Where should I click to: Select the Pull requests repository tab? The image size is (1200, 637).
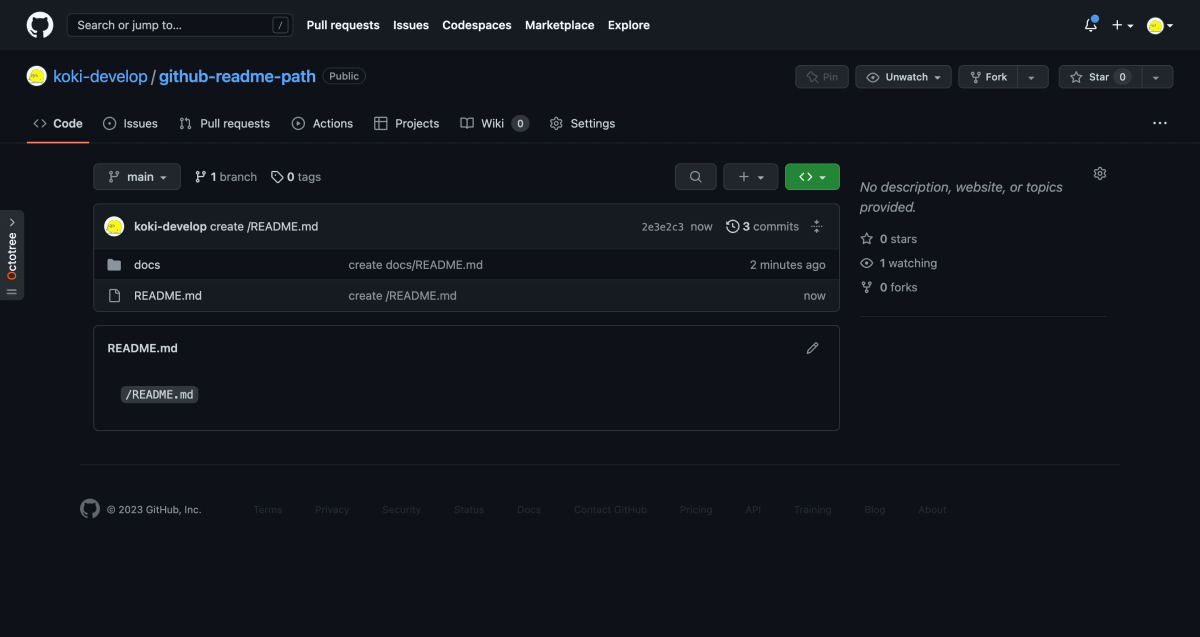point(224,123)
